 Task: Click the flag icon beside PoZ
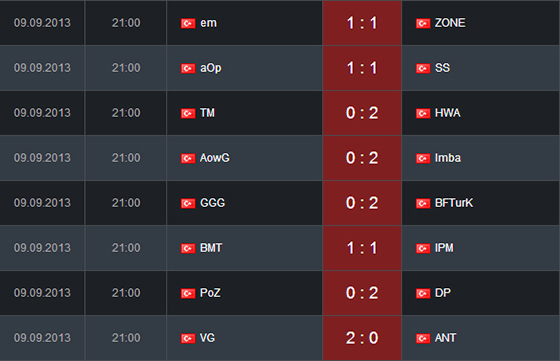click(188, 294)
